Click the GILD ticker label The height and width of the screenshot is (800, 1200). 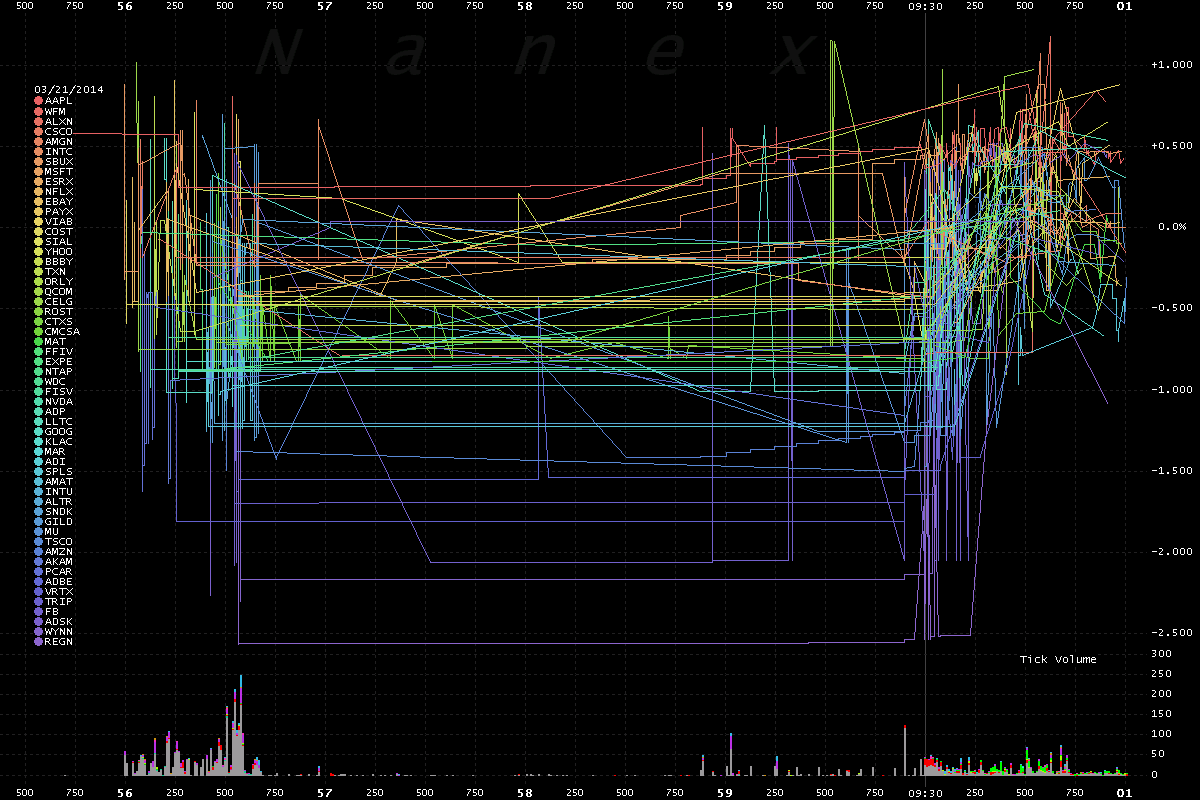[59, 521]
